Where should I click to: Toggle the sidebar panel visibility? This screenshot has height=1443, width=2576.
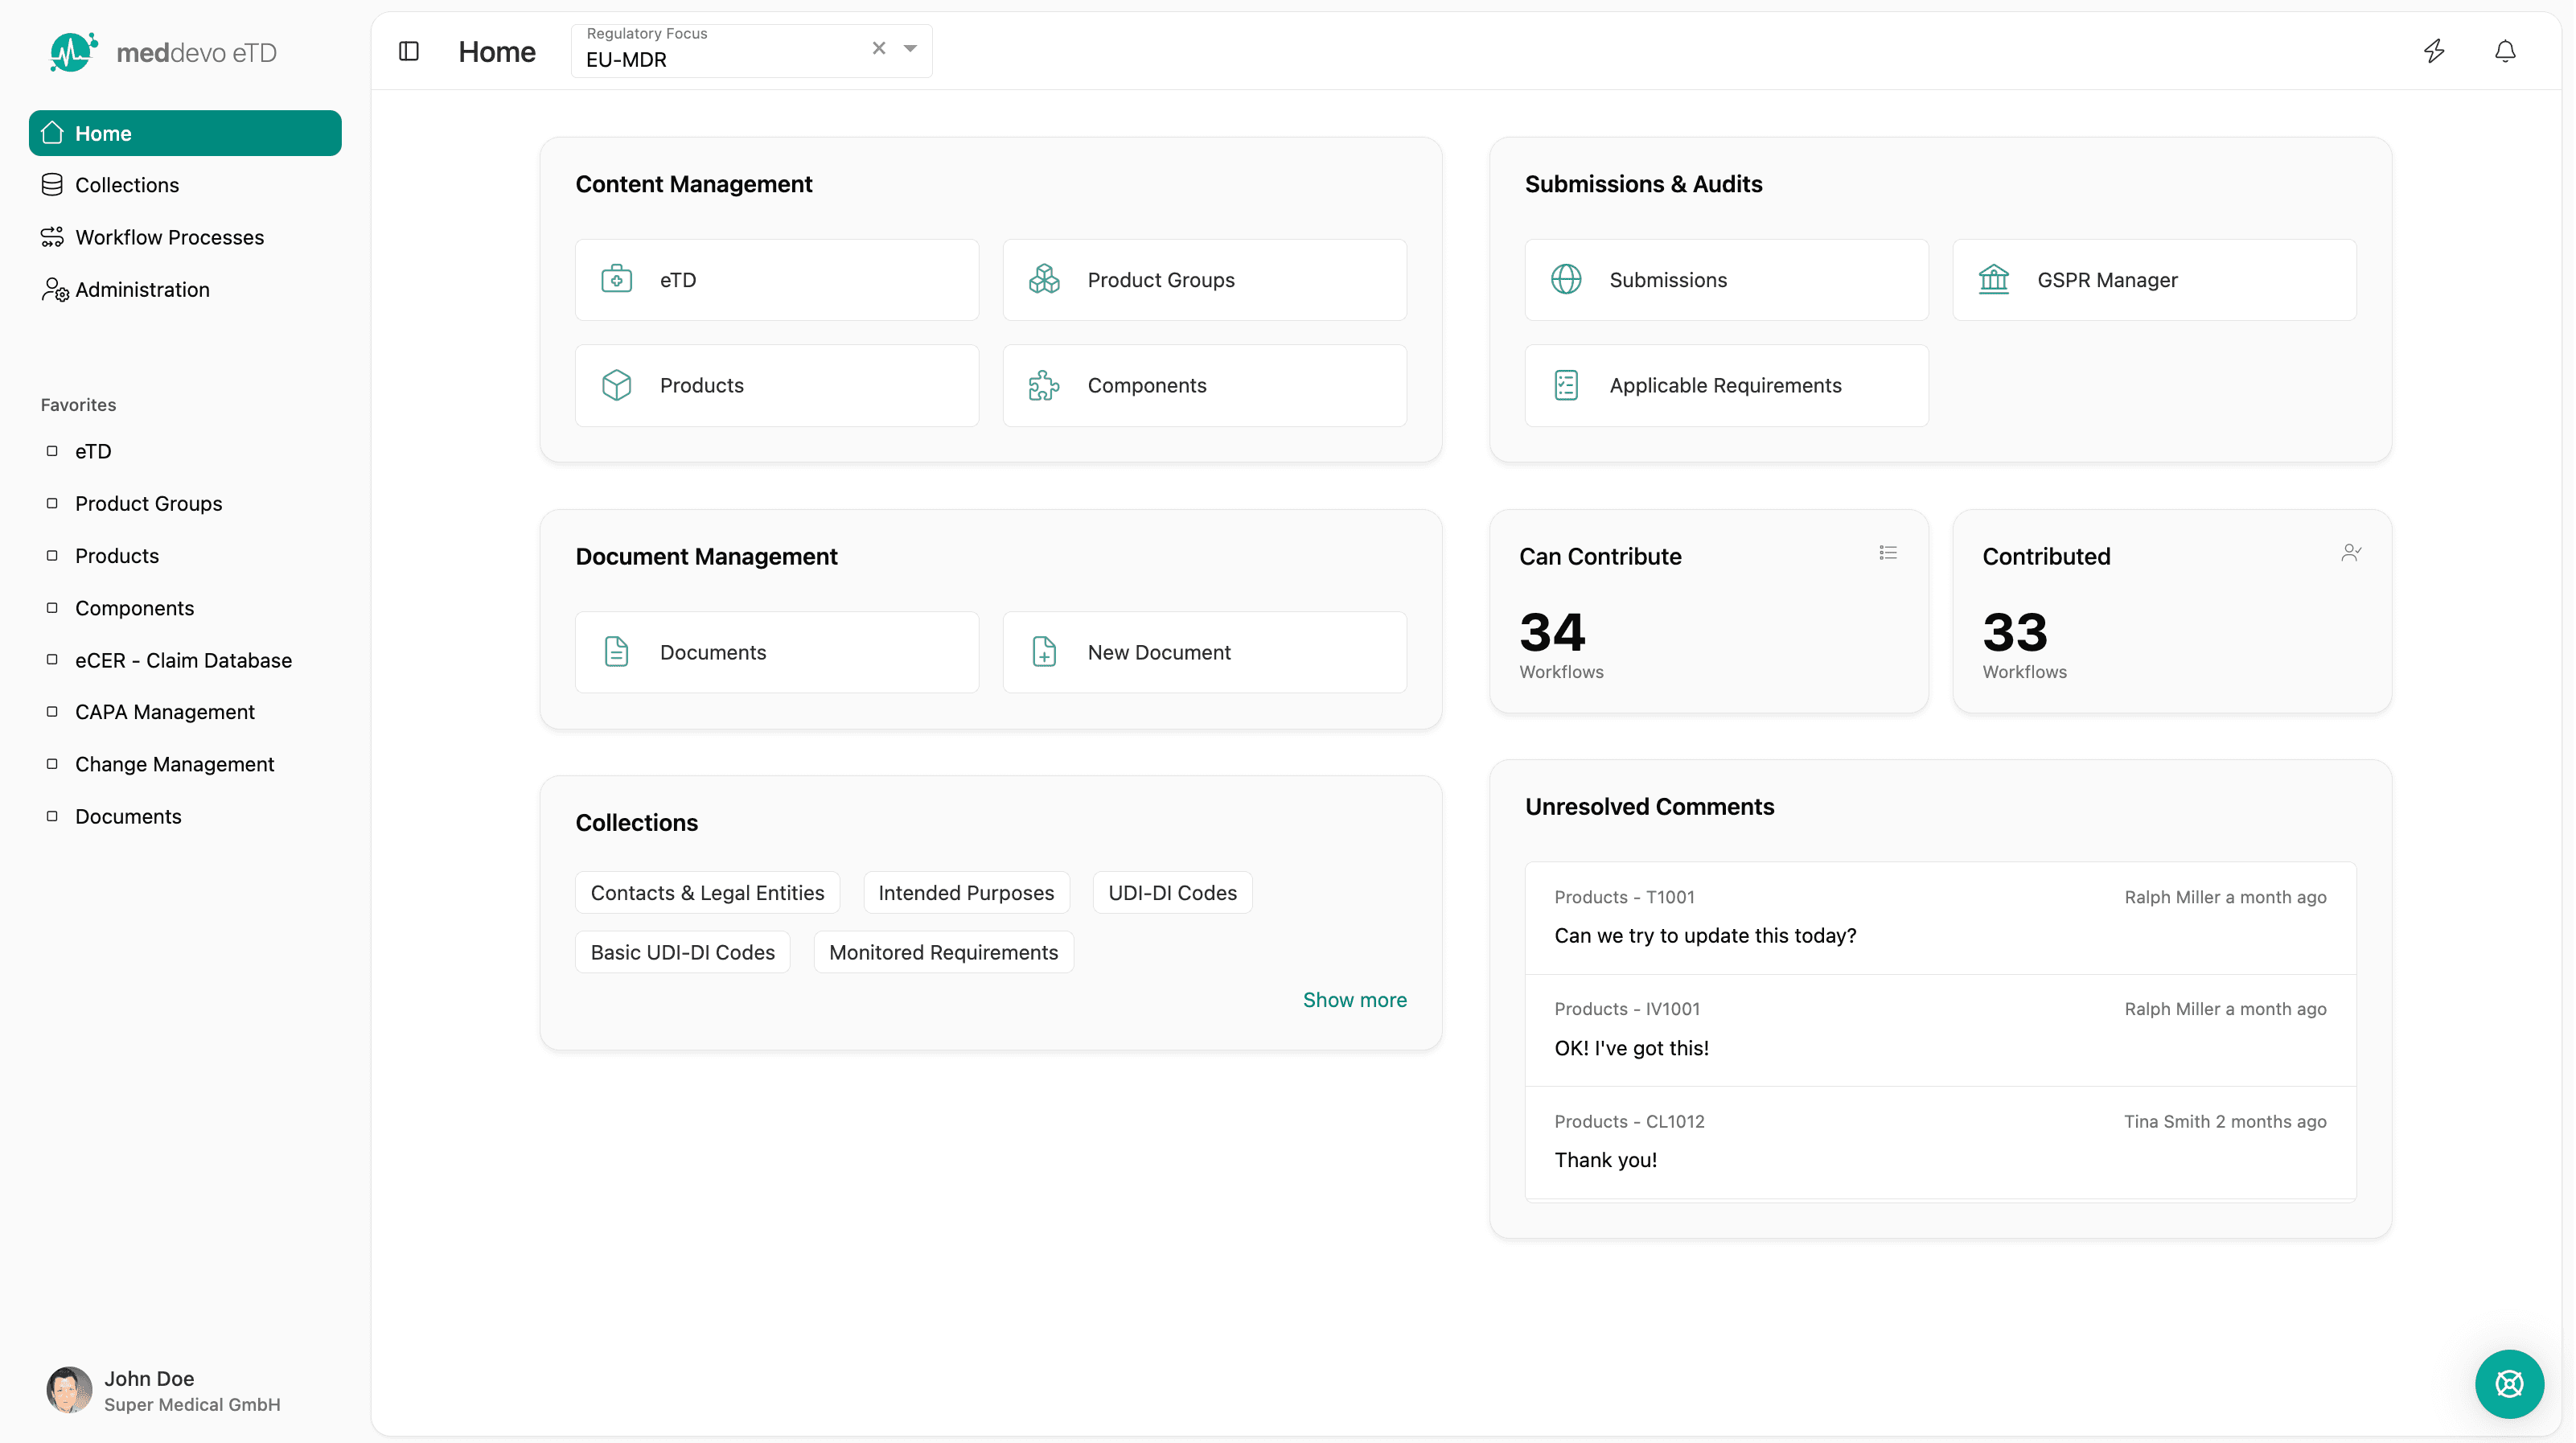[408, 51]
